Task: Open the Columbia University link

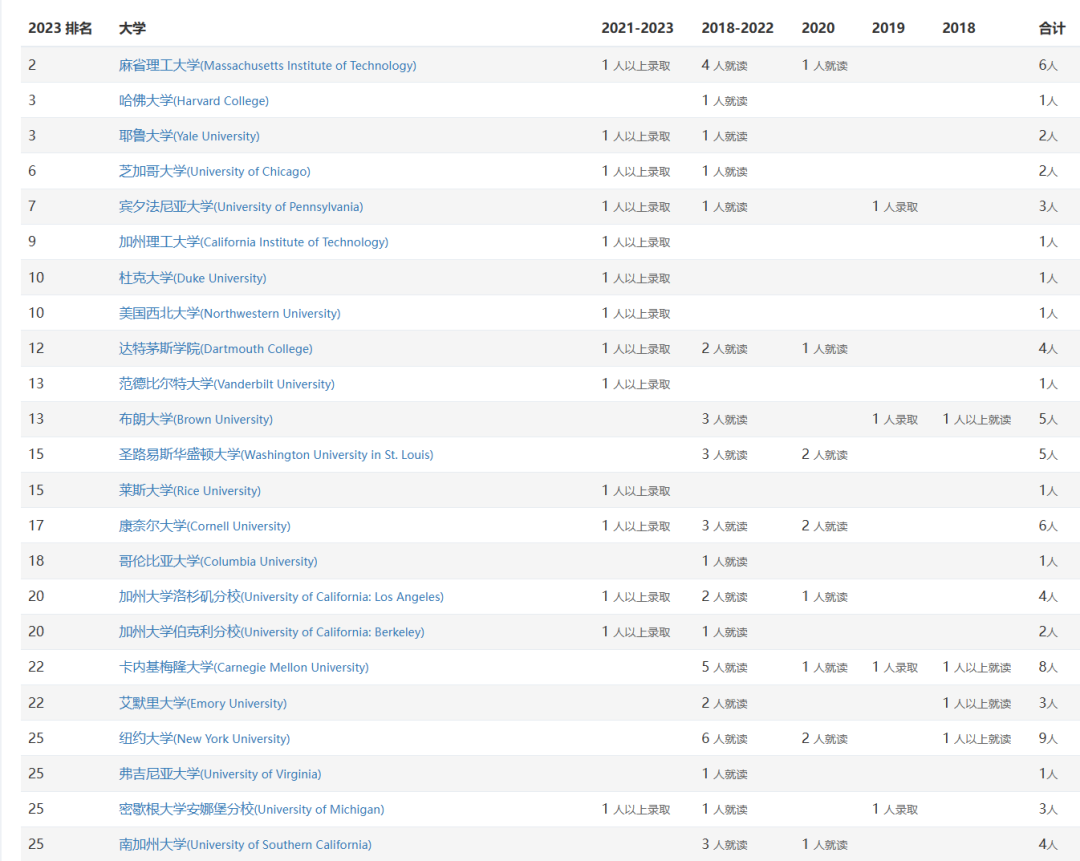Action: click(218, 561)
